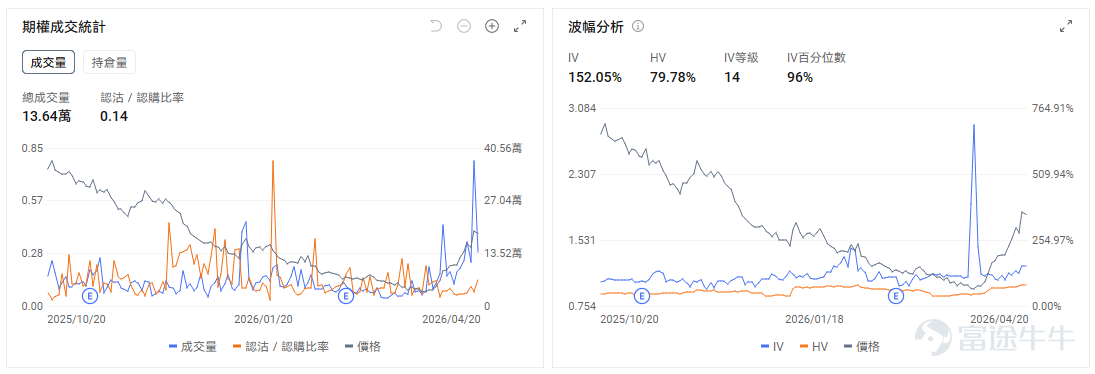
Task: Click the 764.91% right axis label
Action: [1052, 108]
